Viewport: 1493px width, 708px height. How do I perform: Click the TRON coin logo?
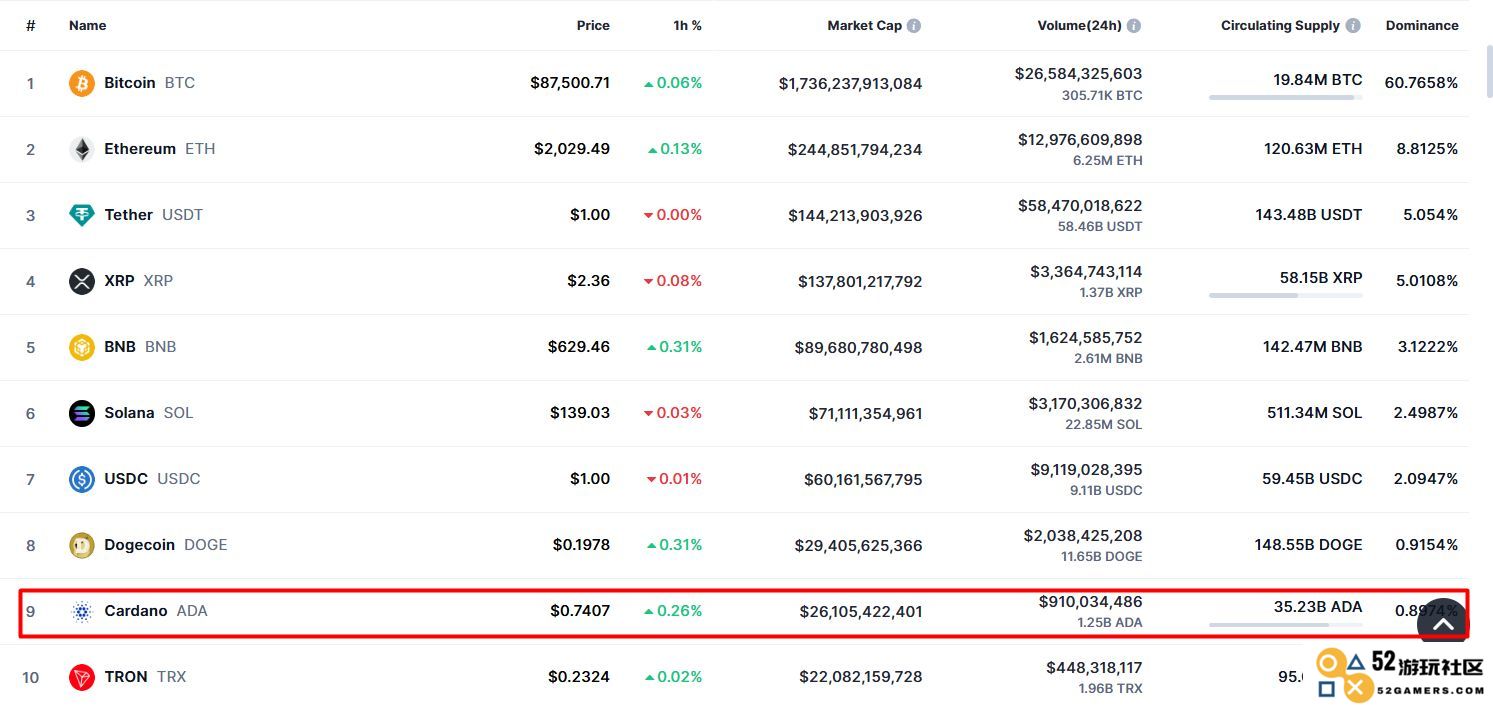pos(82,677)
